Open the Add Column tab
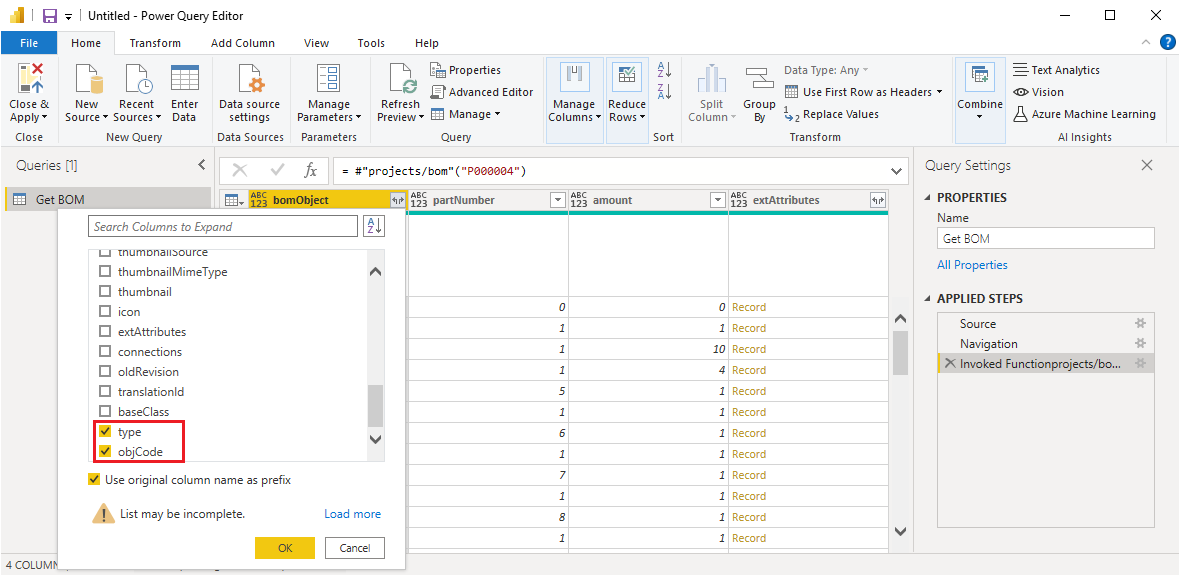 [243, 43]
